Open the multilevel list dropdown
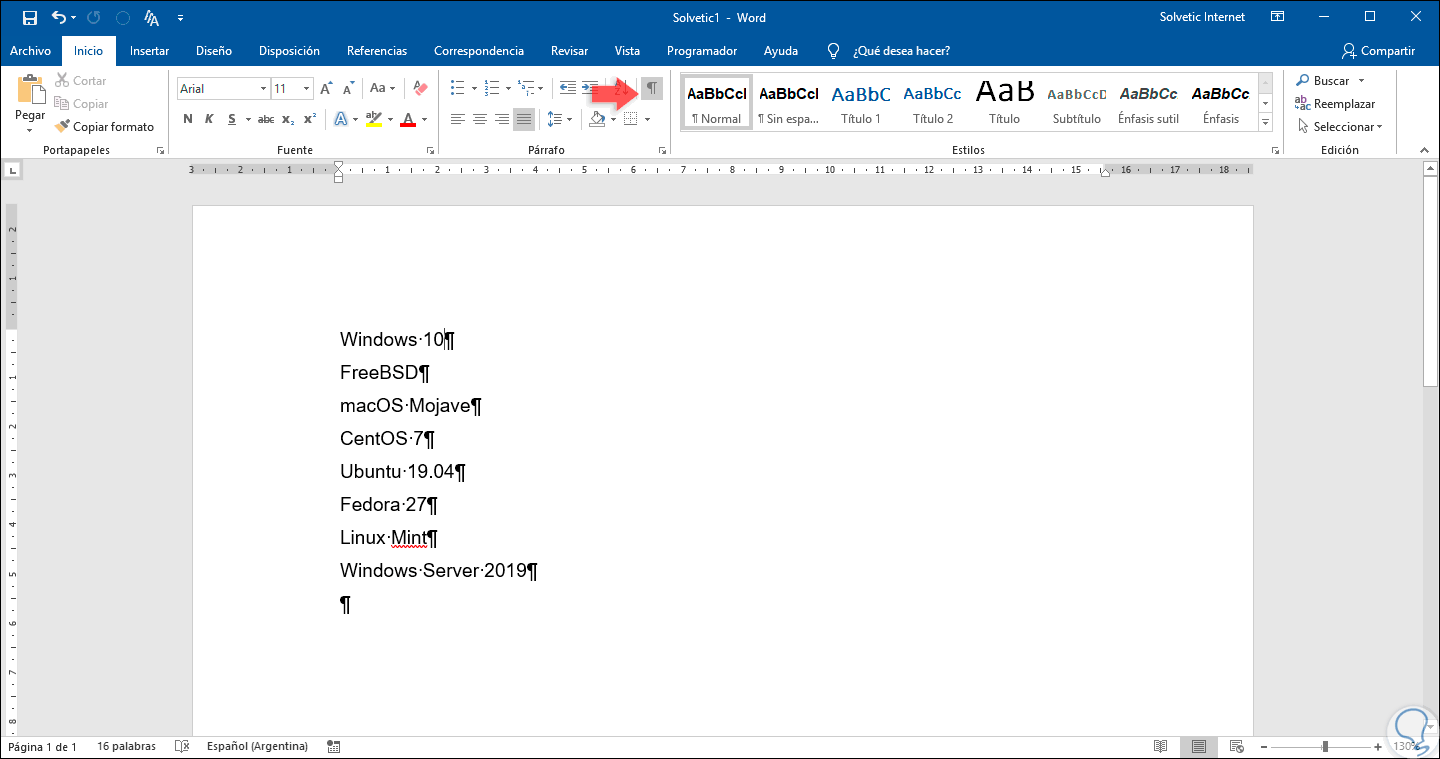Screen dimensions: 1440x759 [541, 88]
